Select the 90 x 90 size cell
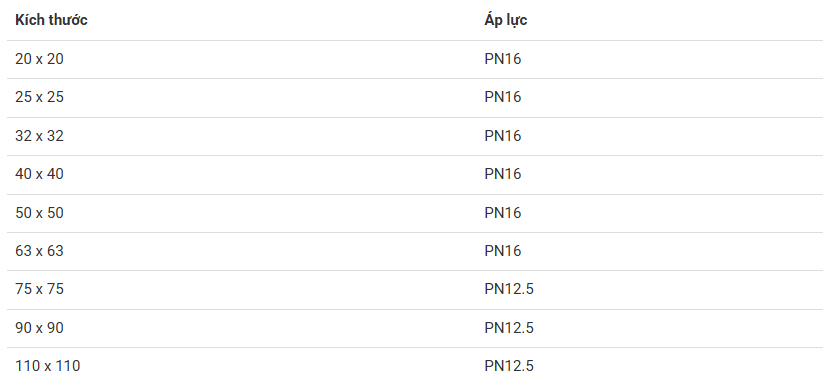 tap(39, 328)
